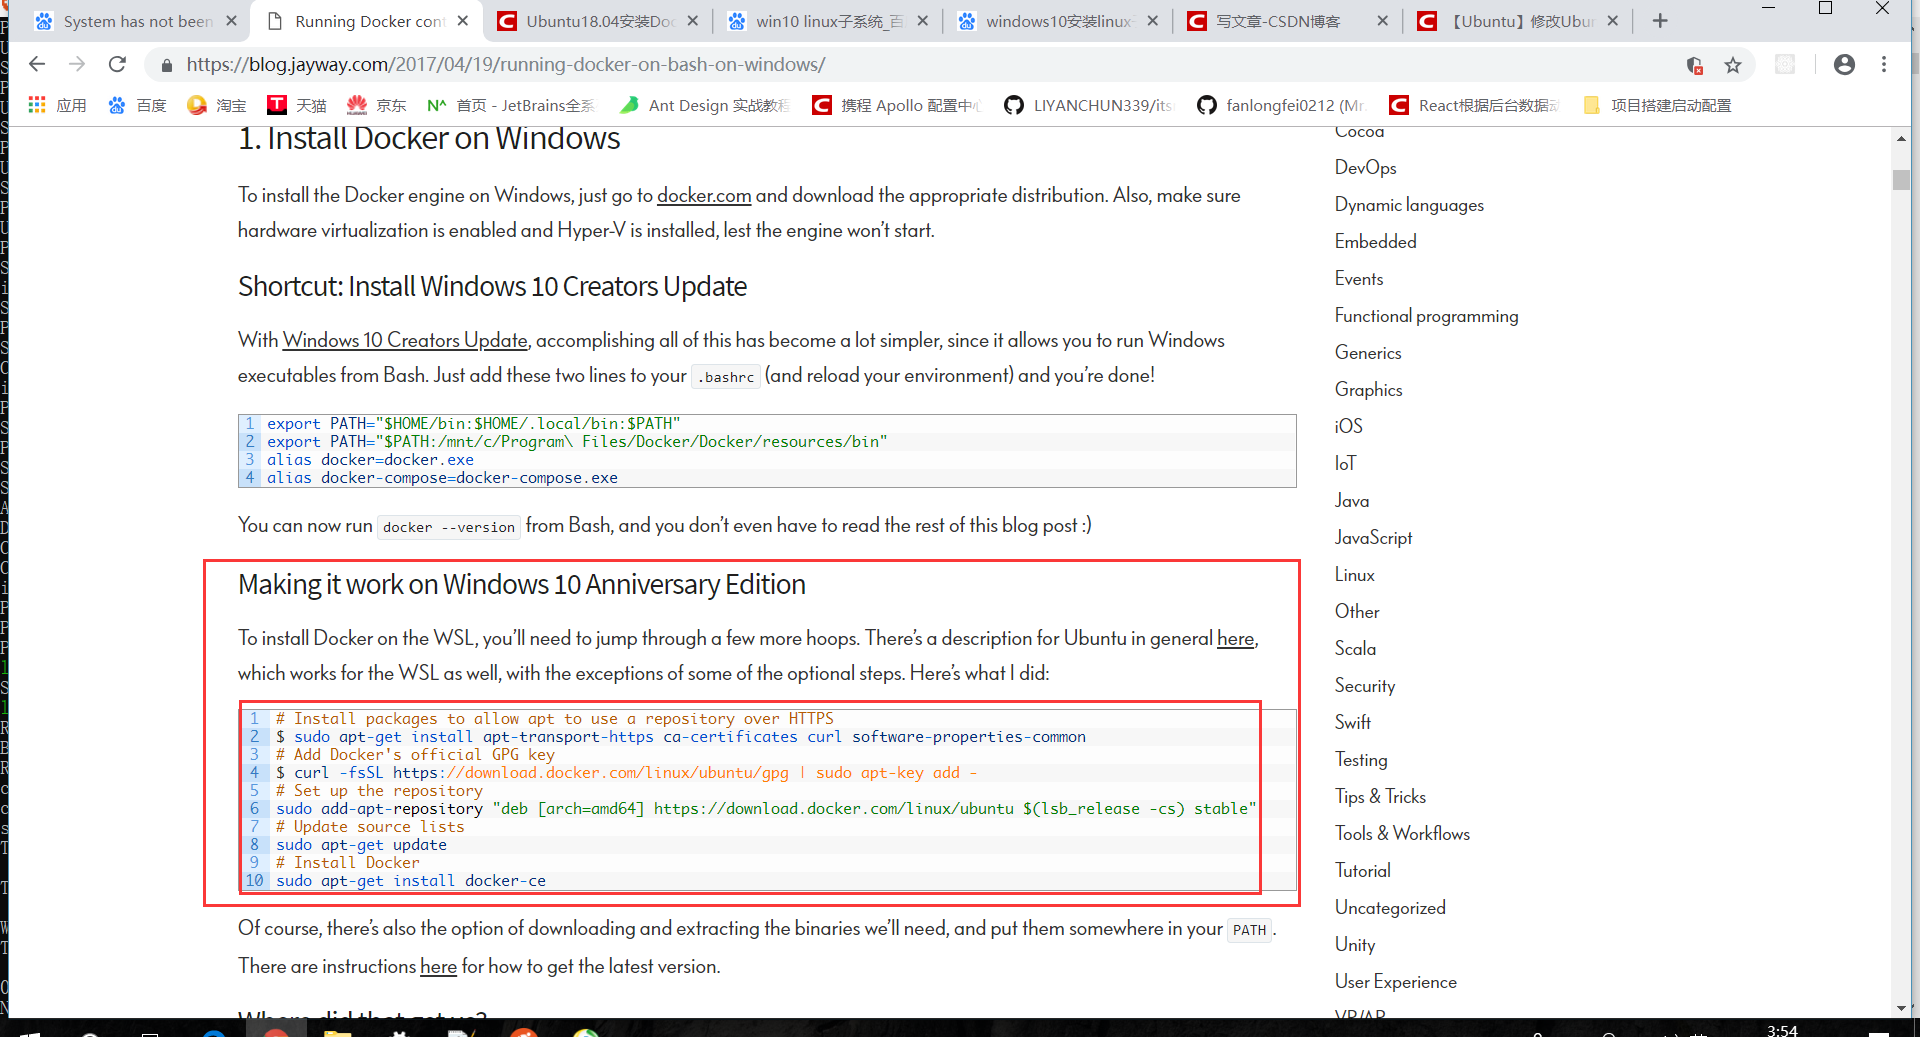
Task: Switch to the Ubuntu18.04安装Docker tab
Action: click(x=598, y=21)
